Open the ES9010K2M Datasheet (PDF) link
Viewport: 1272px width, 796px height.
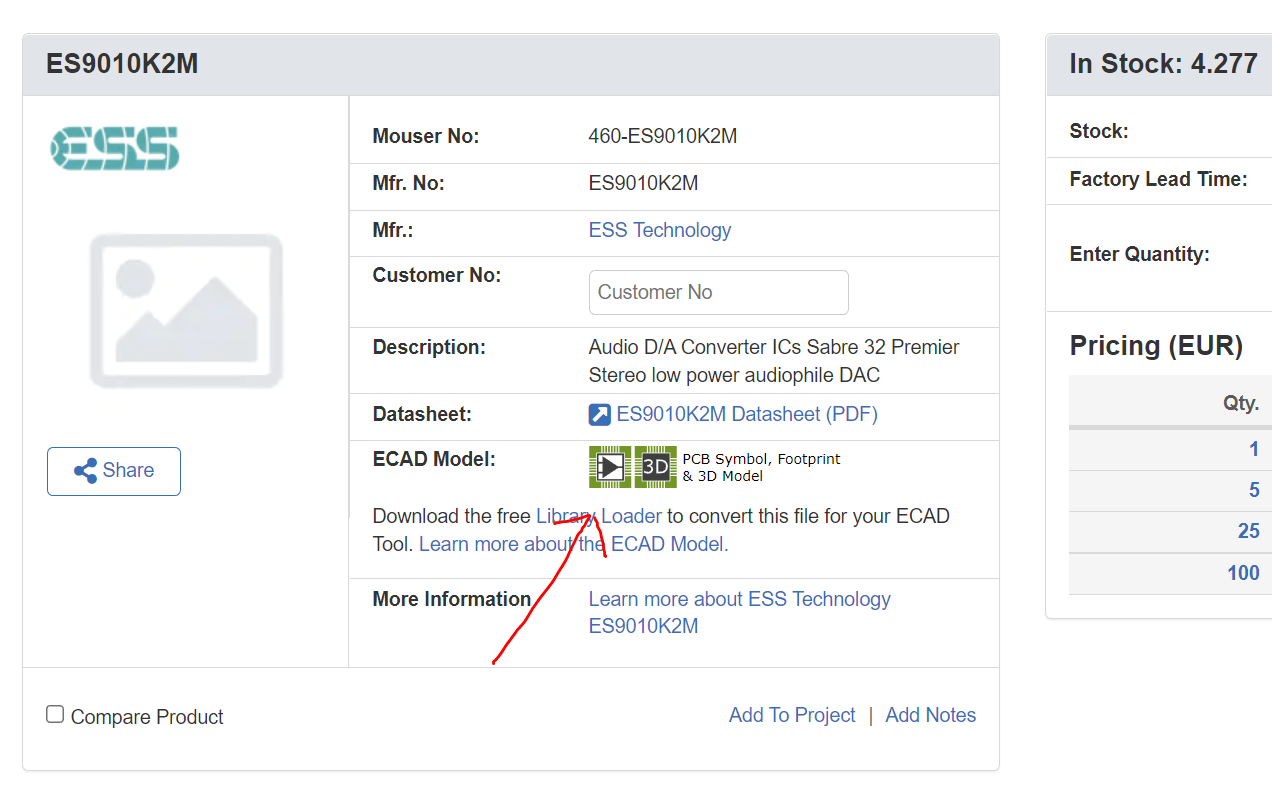[x=747, y=414]
